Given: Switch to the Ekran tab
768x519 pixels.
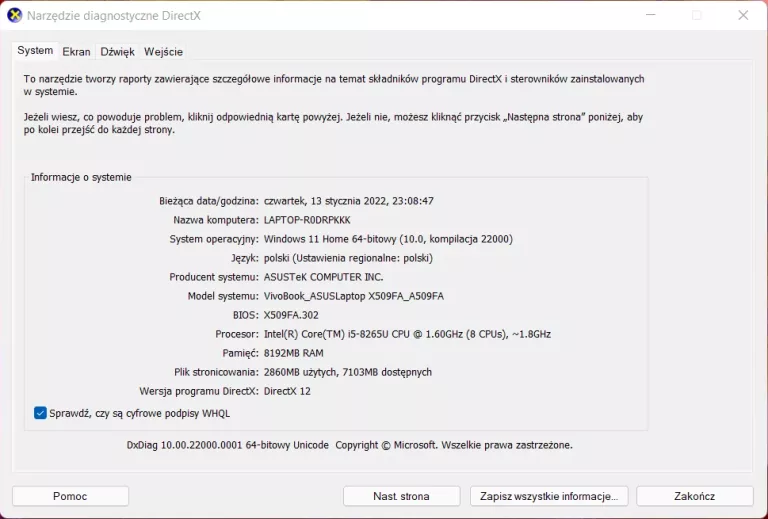Looking at the screenshot, I should (76, 51).
